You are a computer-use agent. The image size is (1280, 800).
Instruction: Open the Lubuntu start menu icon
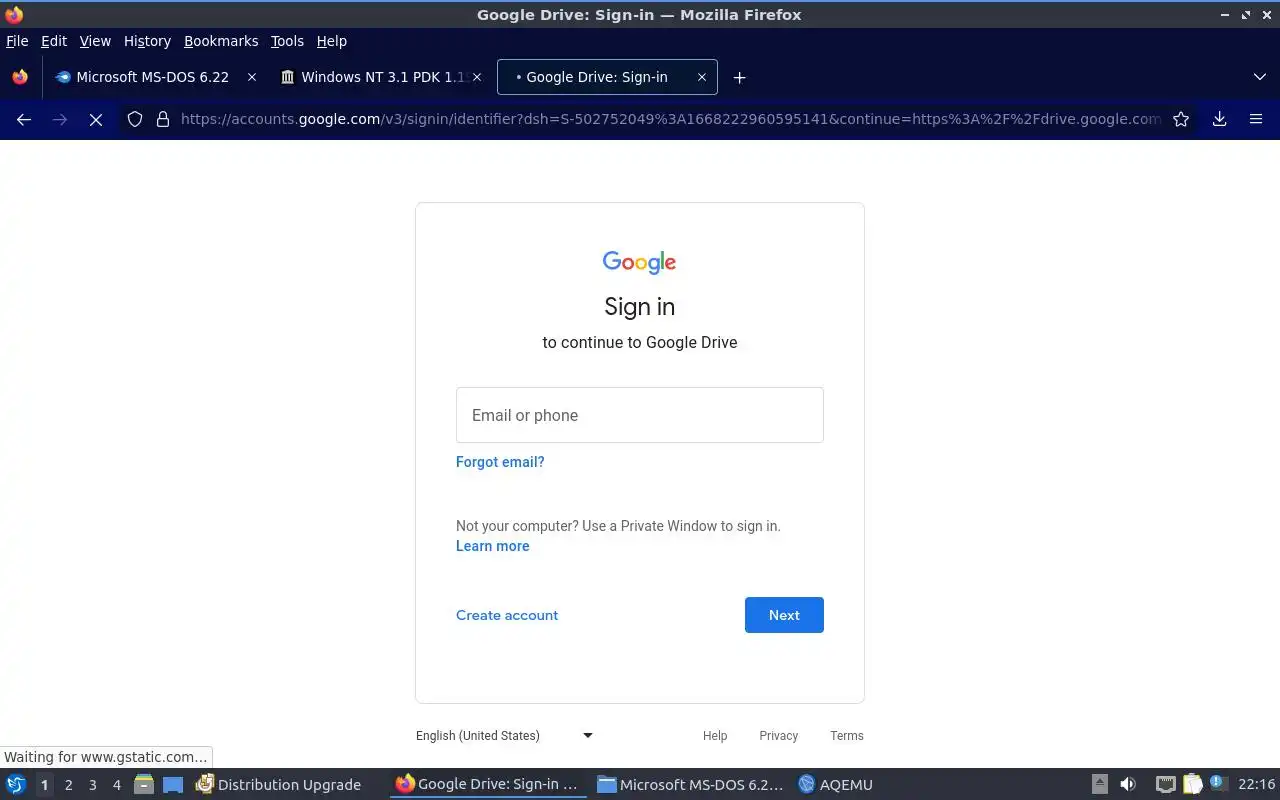point(15,785)
